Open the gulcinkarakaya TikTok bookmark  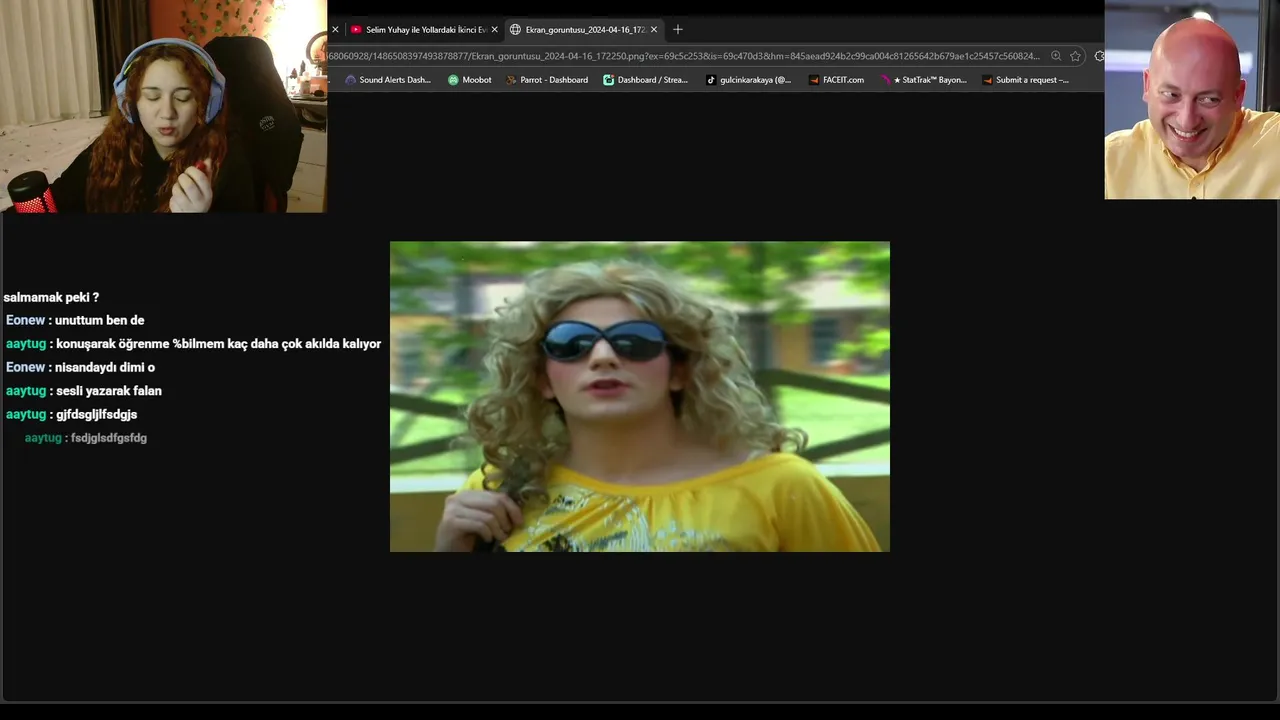point(748,80)
